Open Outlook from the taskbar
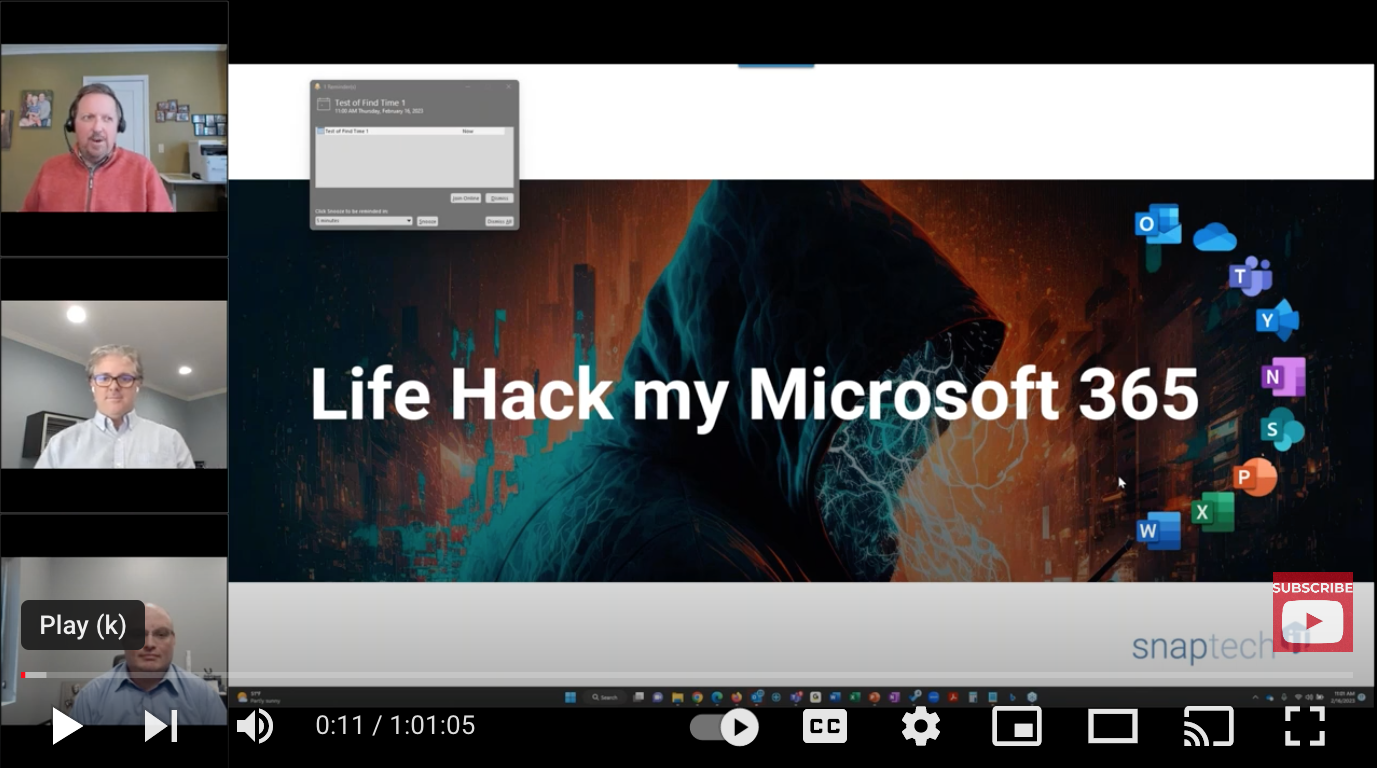Viewport: 1378px width, 768px height. (756, 697)
